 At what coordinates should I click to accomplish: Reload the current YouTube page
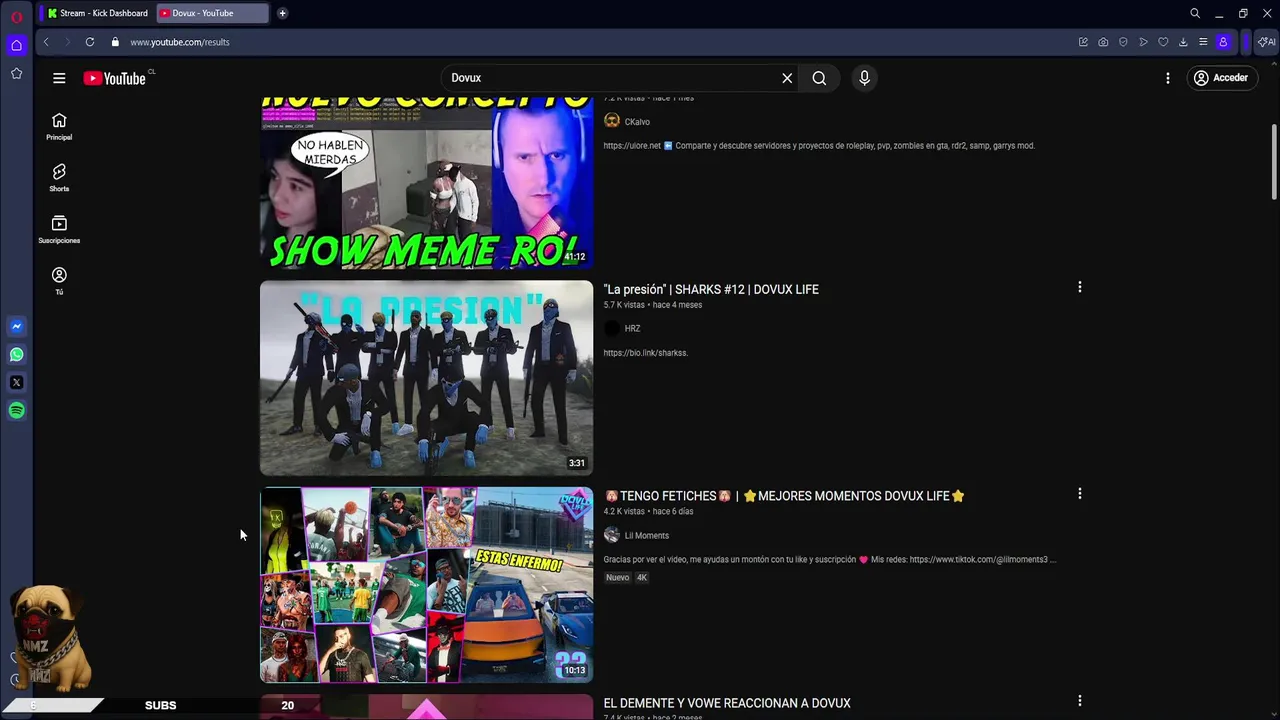coord(90,42)
